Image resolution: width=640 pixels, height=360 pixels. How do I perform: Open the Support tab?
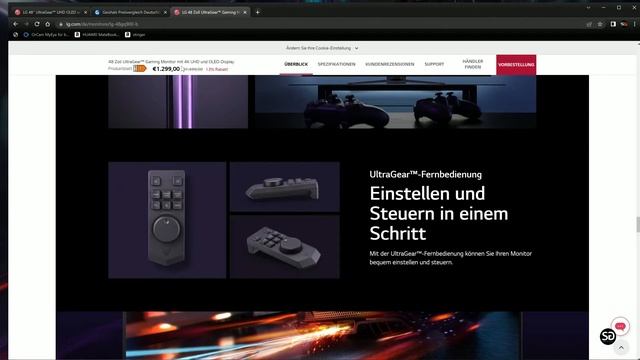pyautogui.click(x=434, y=64)
